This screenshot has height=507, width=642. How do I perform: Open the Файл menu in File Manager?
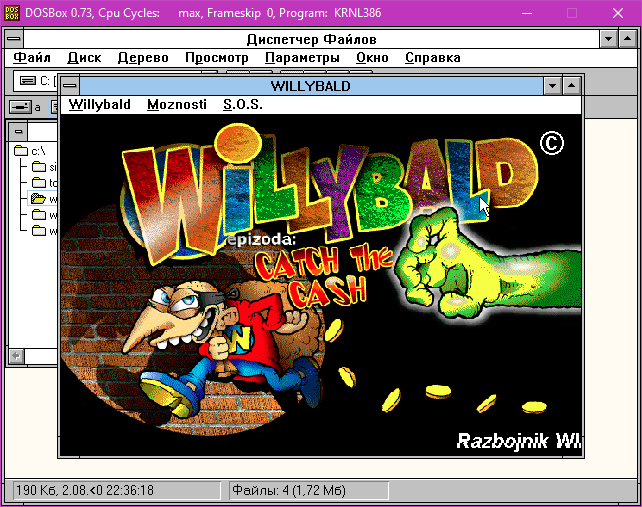coord(32,58)
